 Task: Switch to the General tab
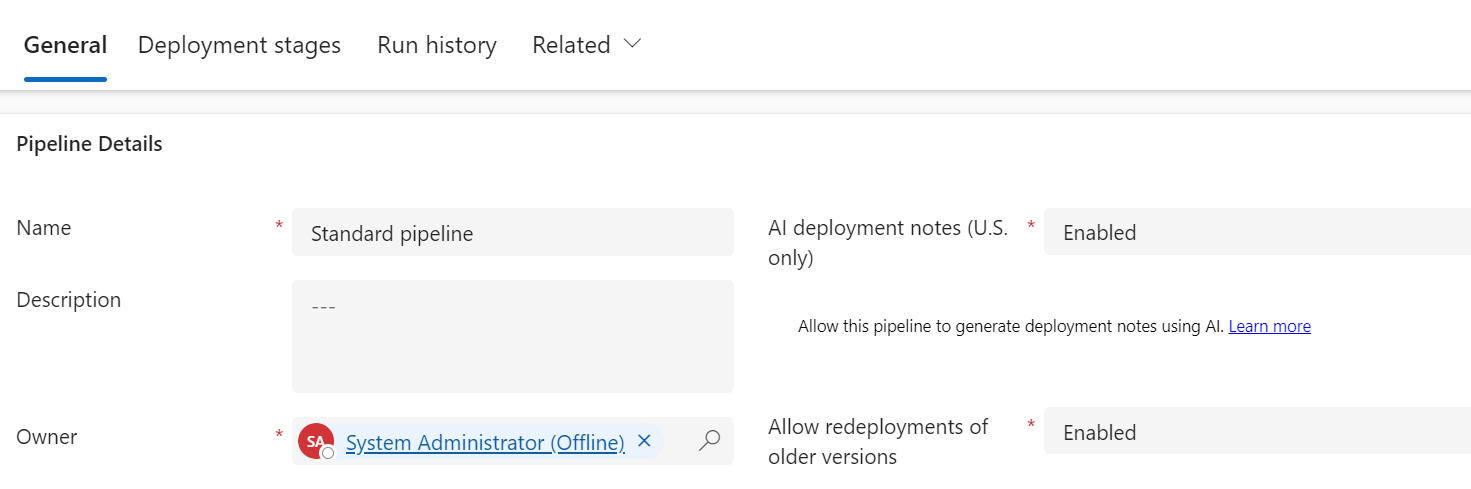click(x=65, y=45)
